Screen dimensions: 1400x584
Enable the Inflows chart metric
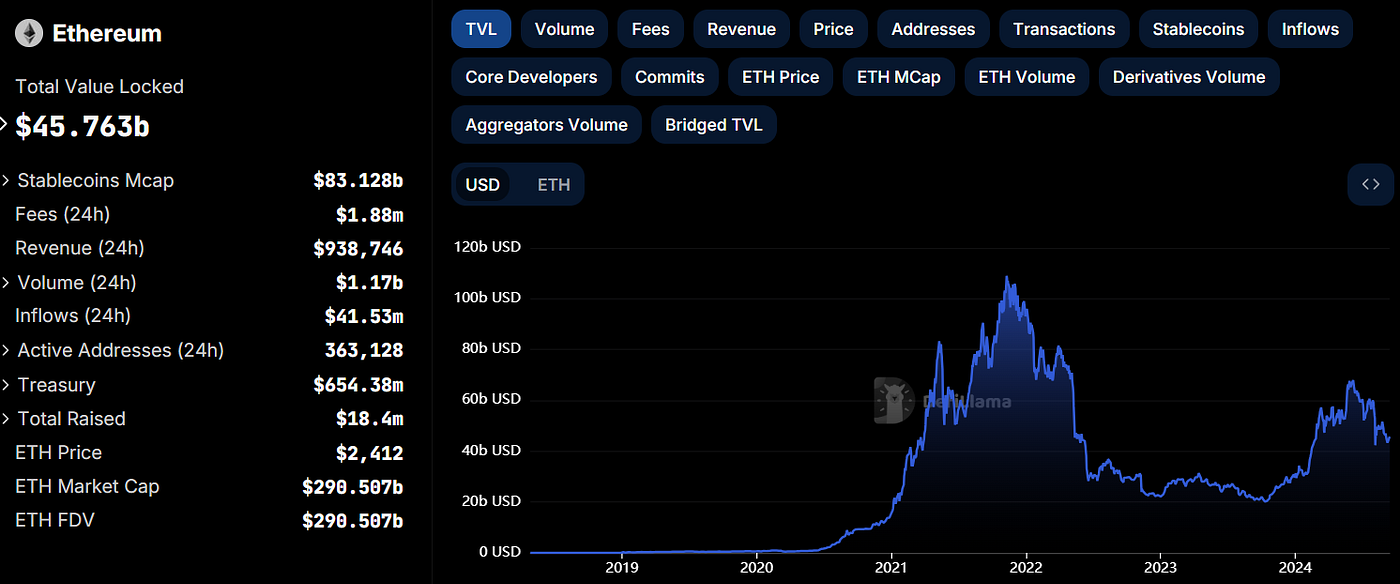tap(1310, 29)
